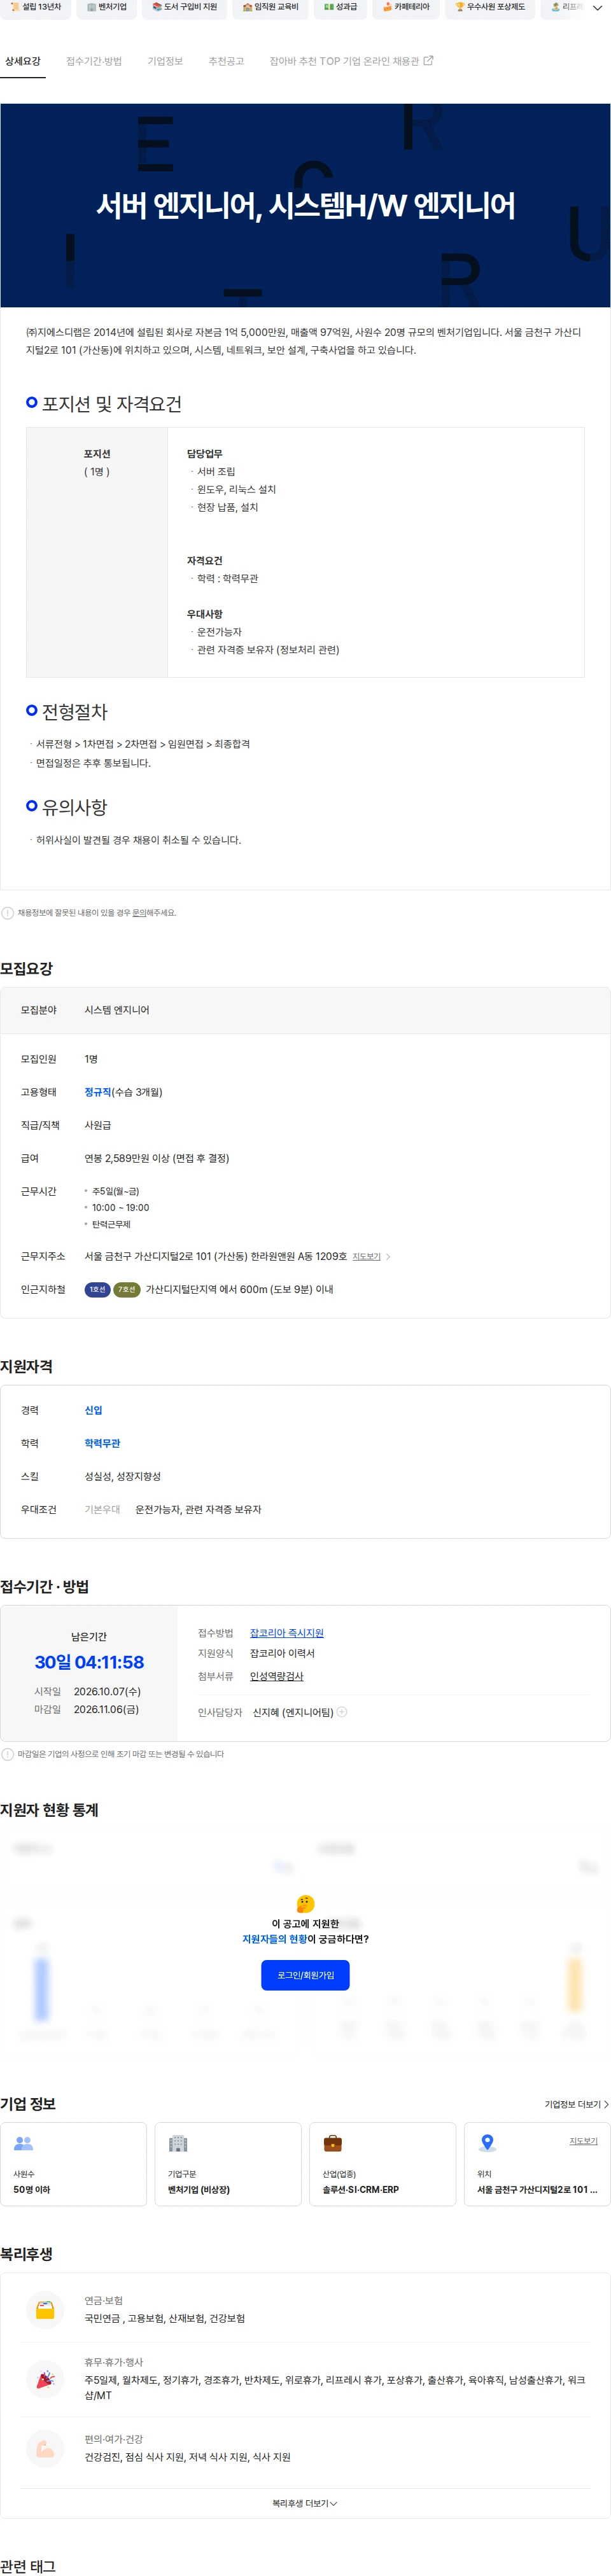Image resolution: width=611 pixels, height=2576 pixels.
Task: Click the 설립 13년차 chip
Action: tap(36, 7)
